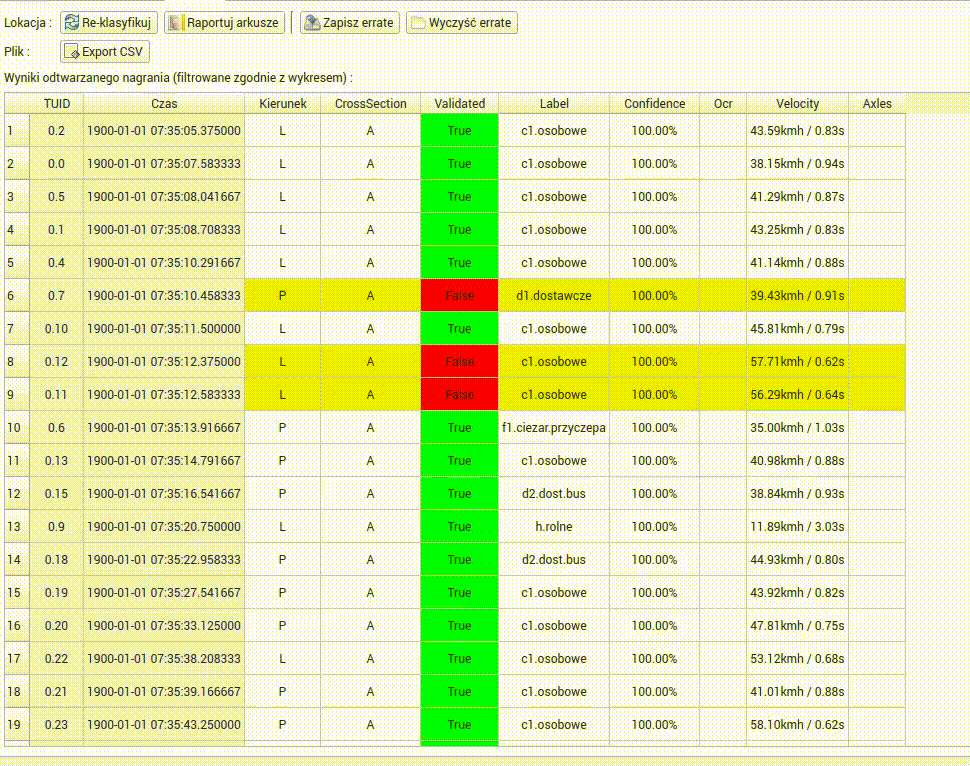
Task: Toggle the red False cell in row 6
Action: click(x=459, y=296)
